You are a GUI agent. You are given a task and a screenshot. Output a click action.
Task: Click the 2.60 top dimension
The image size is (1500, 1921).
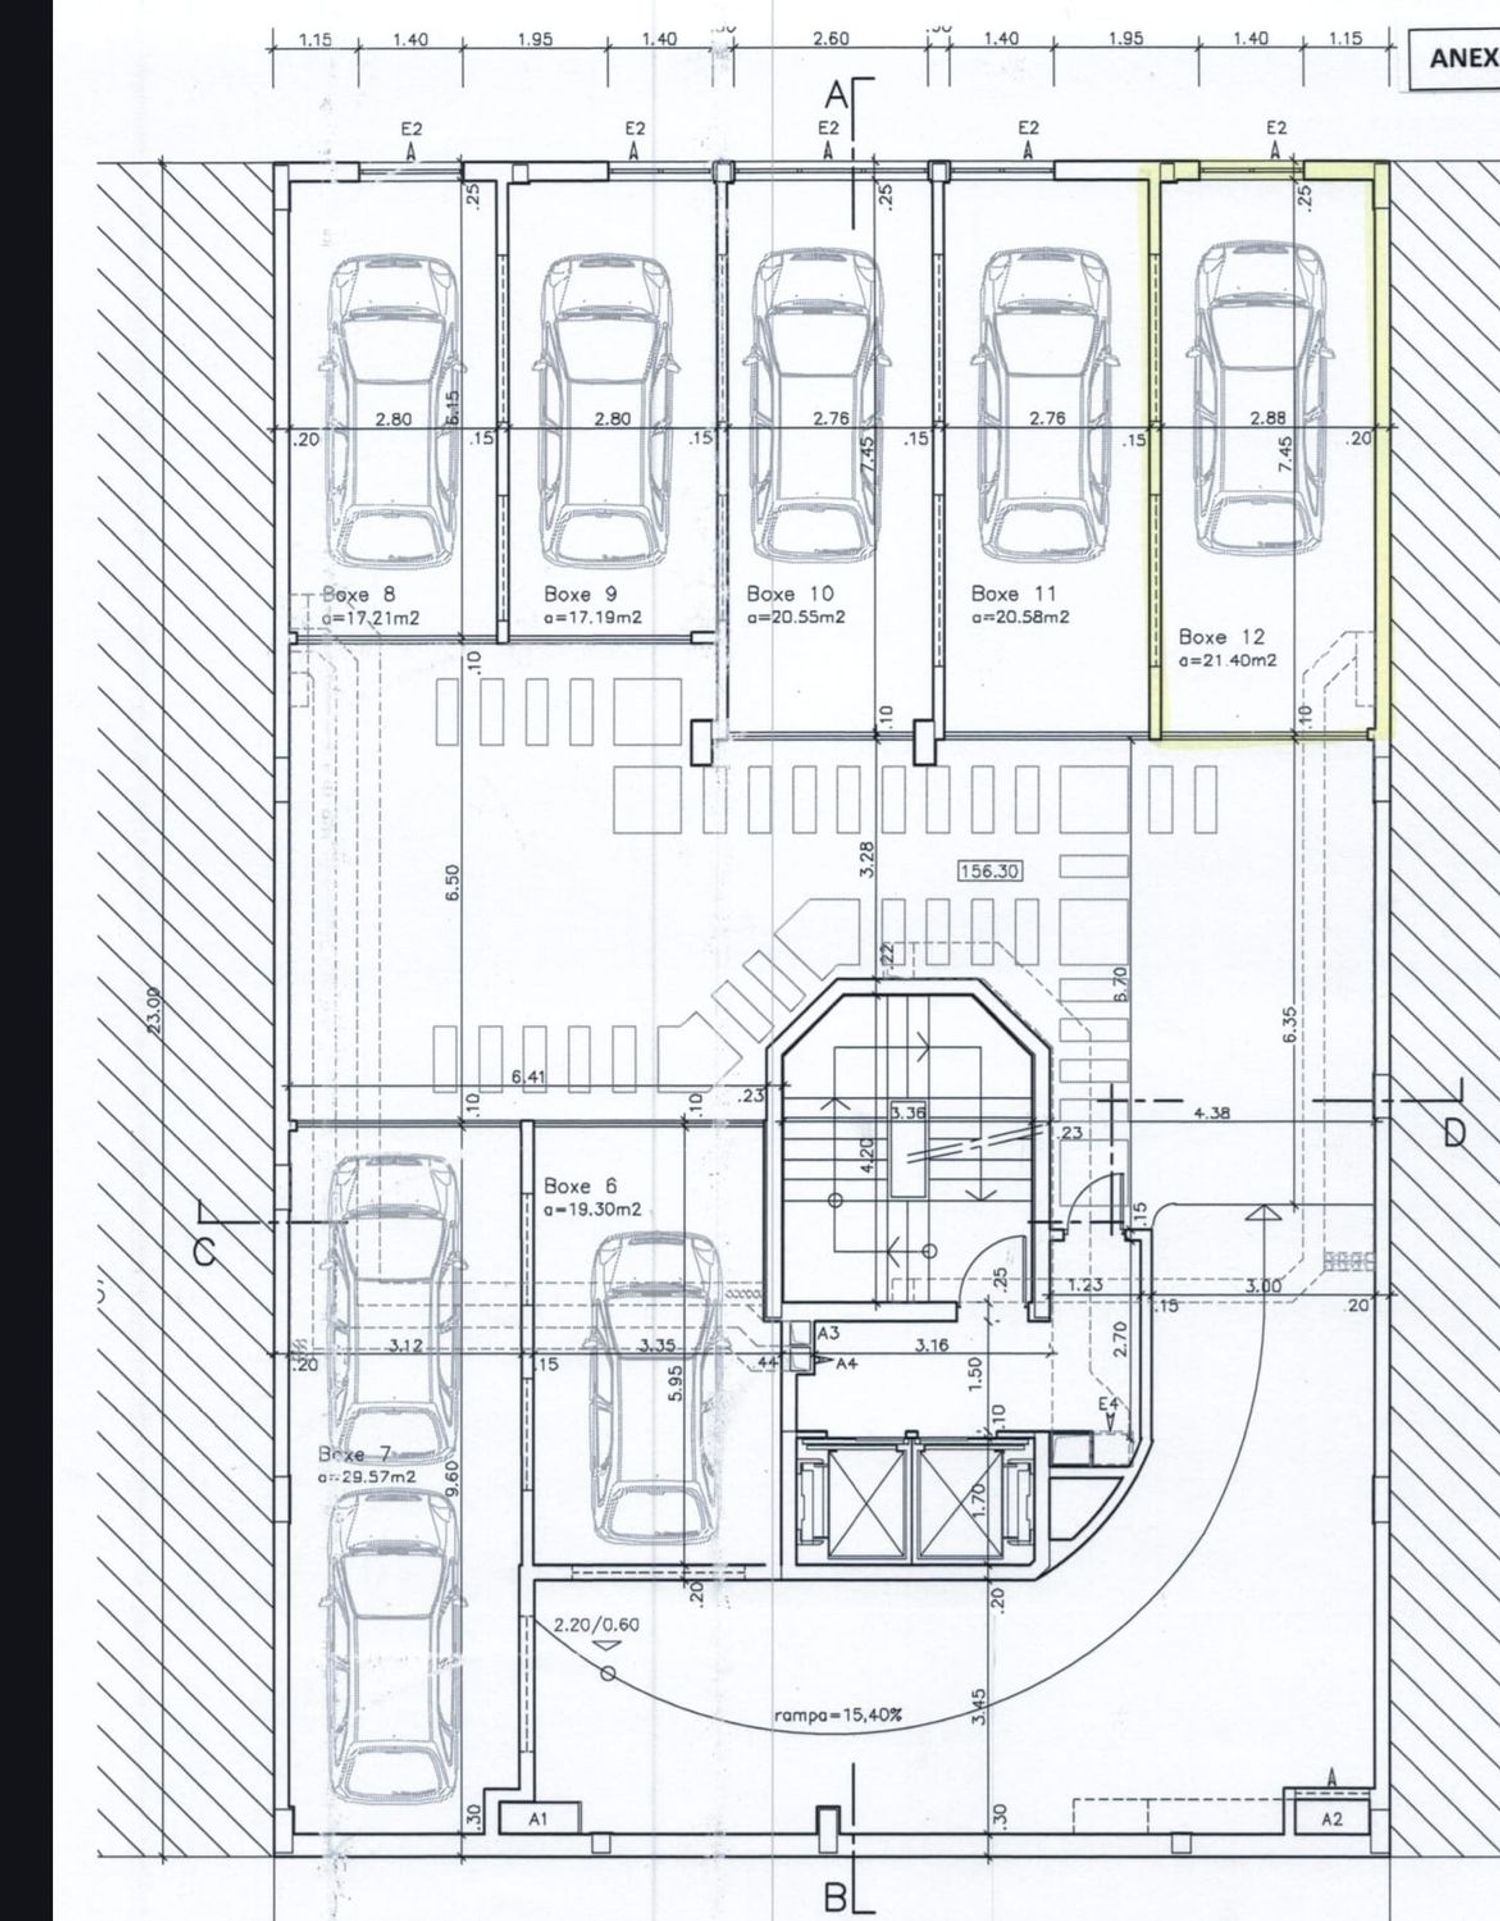(831, 39)
